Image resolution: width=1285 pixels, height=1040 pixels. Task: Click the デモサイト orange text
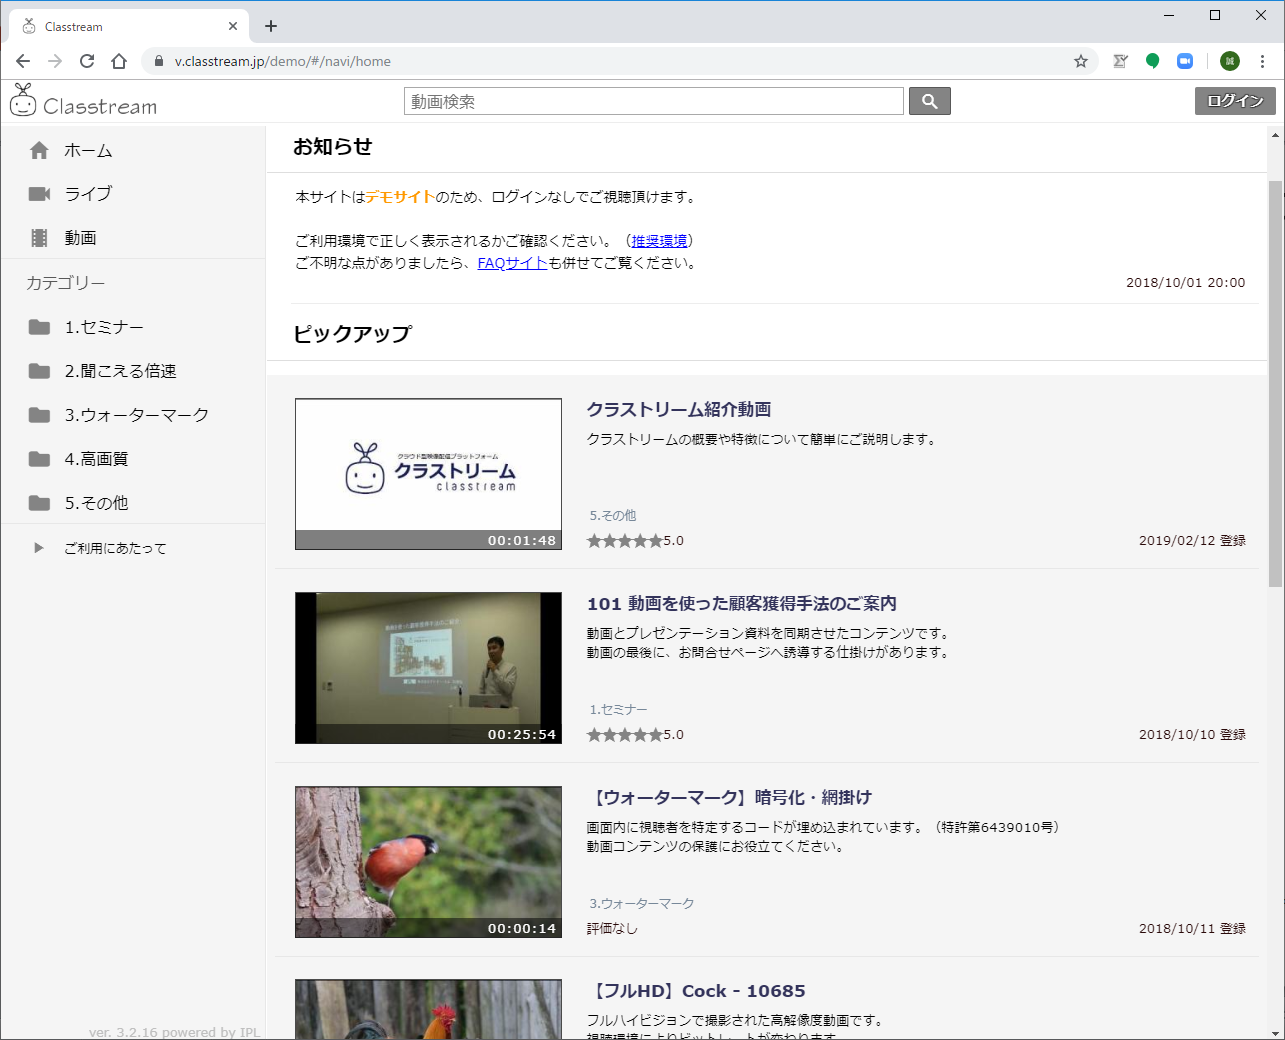tap(400, 197)
